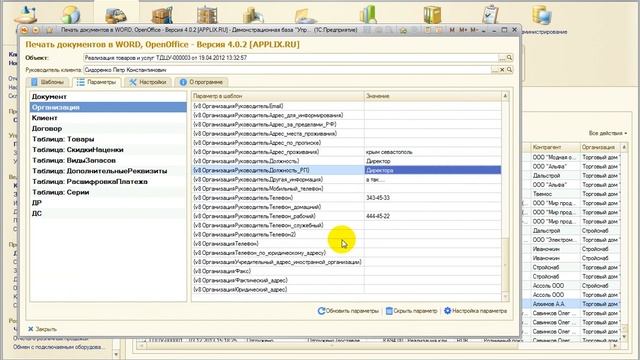The width and height of the screenshot is (640, 360).
Task: Open the О программе tab
Action: pos(201,82)
